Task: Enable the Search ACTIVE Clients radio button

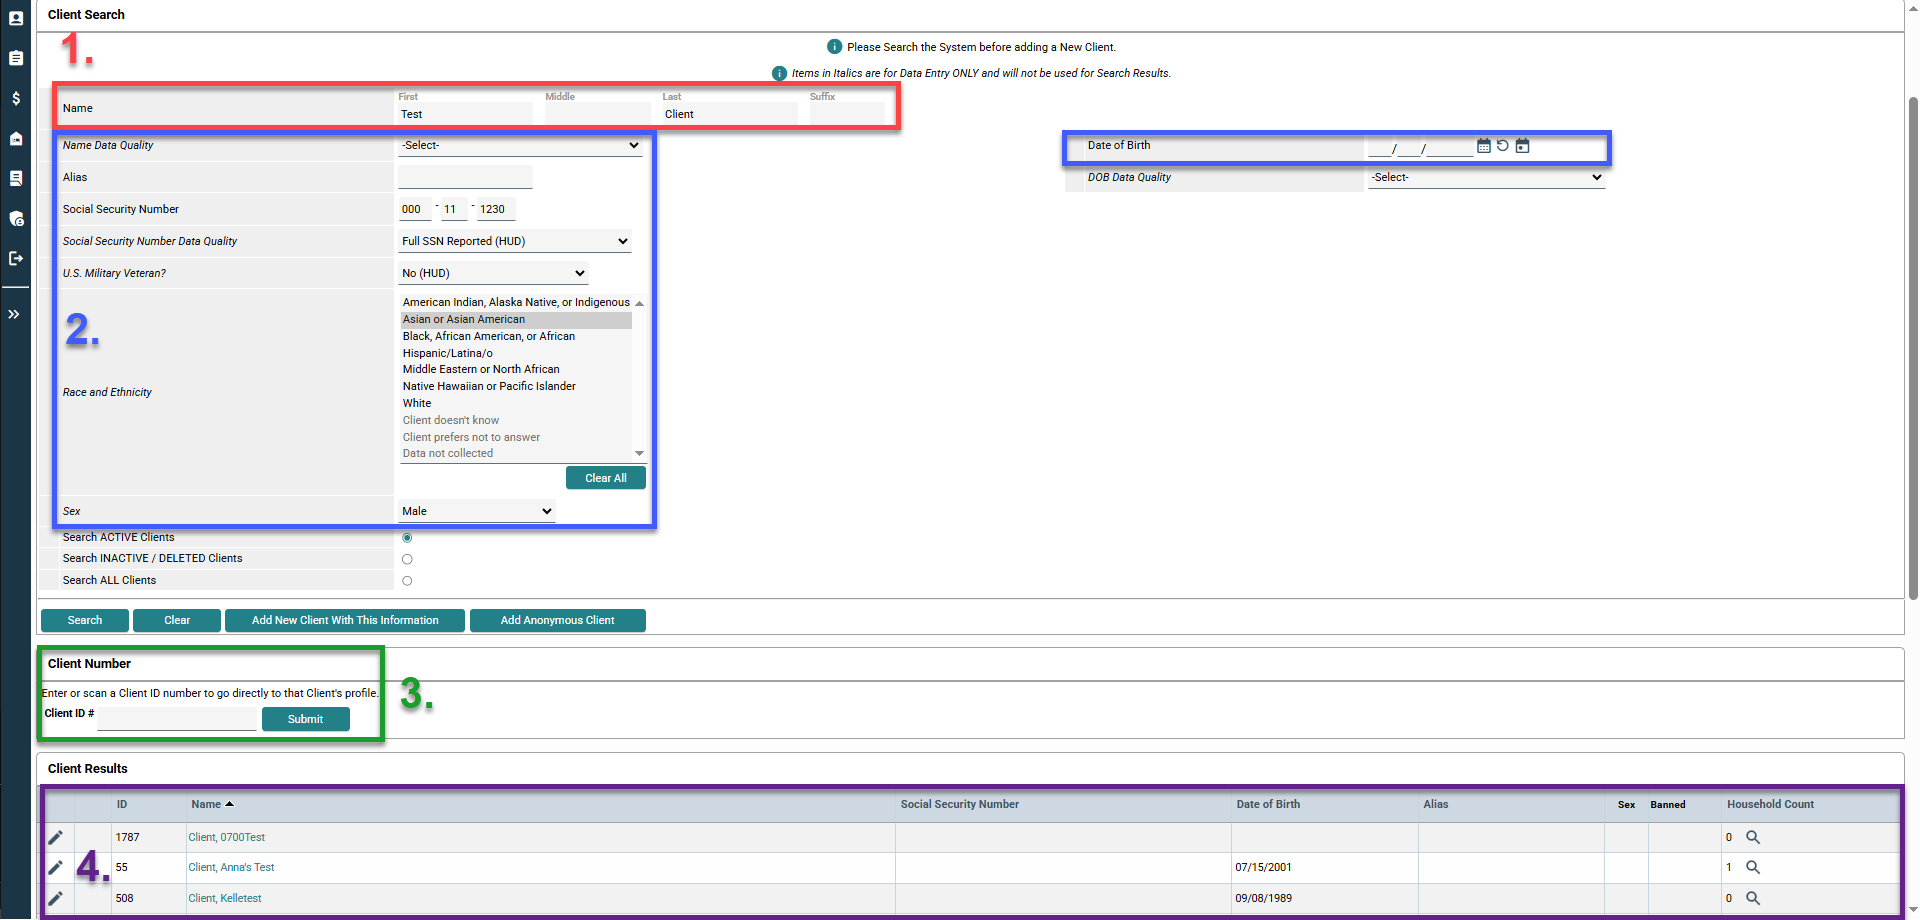Action: [x=407, y=537]
